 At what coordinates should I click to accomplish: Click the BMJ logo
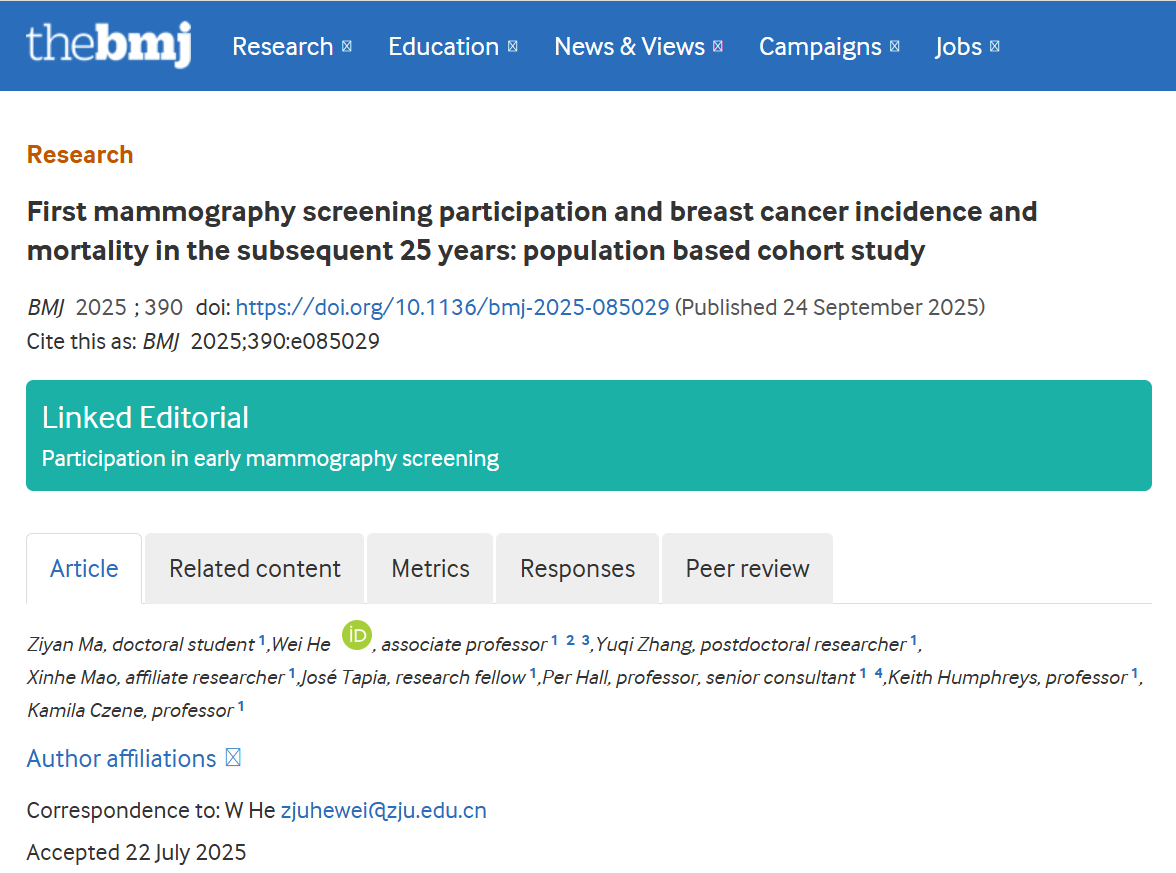pyautogui.click(x=108, y=45)
